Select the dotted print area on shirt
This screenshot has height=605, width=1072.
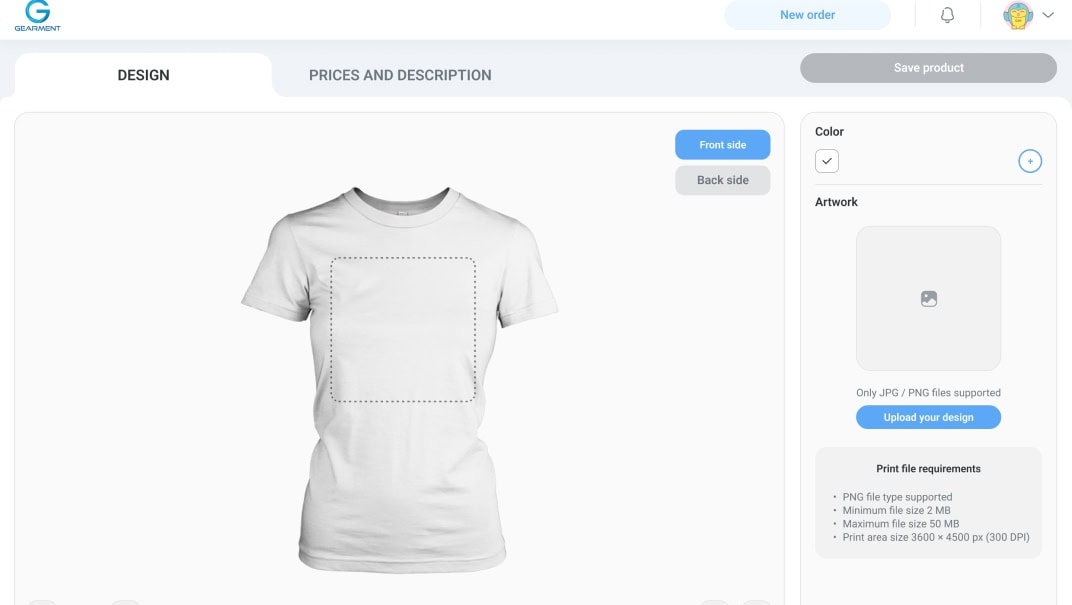tap(403, 330)
